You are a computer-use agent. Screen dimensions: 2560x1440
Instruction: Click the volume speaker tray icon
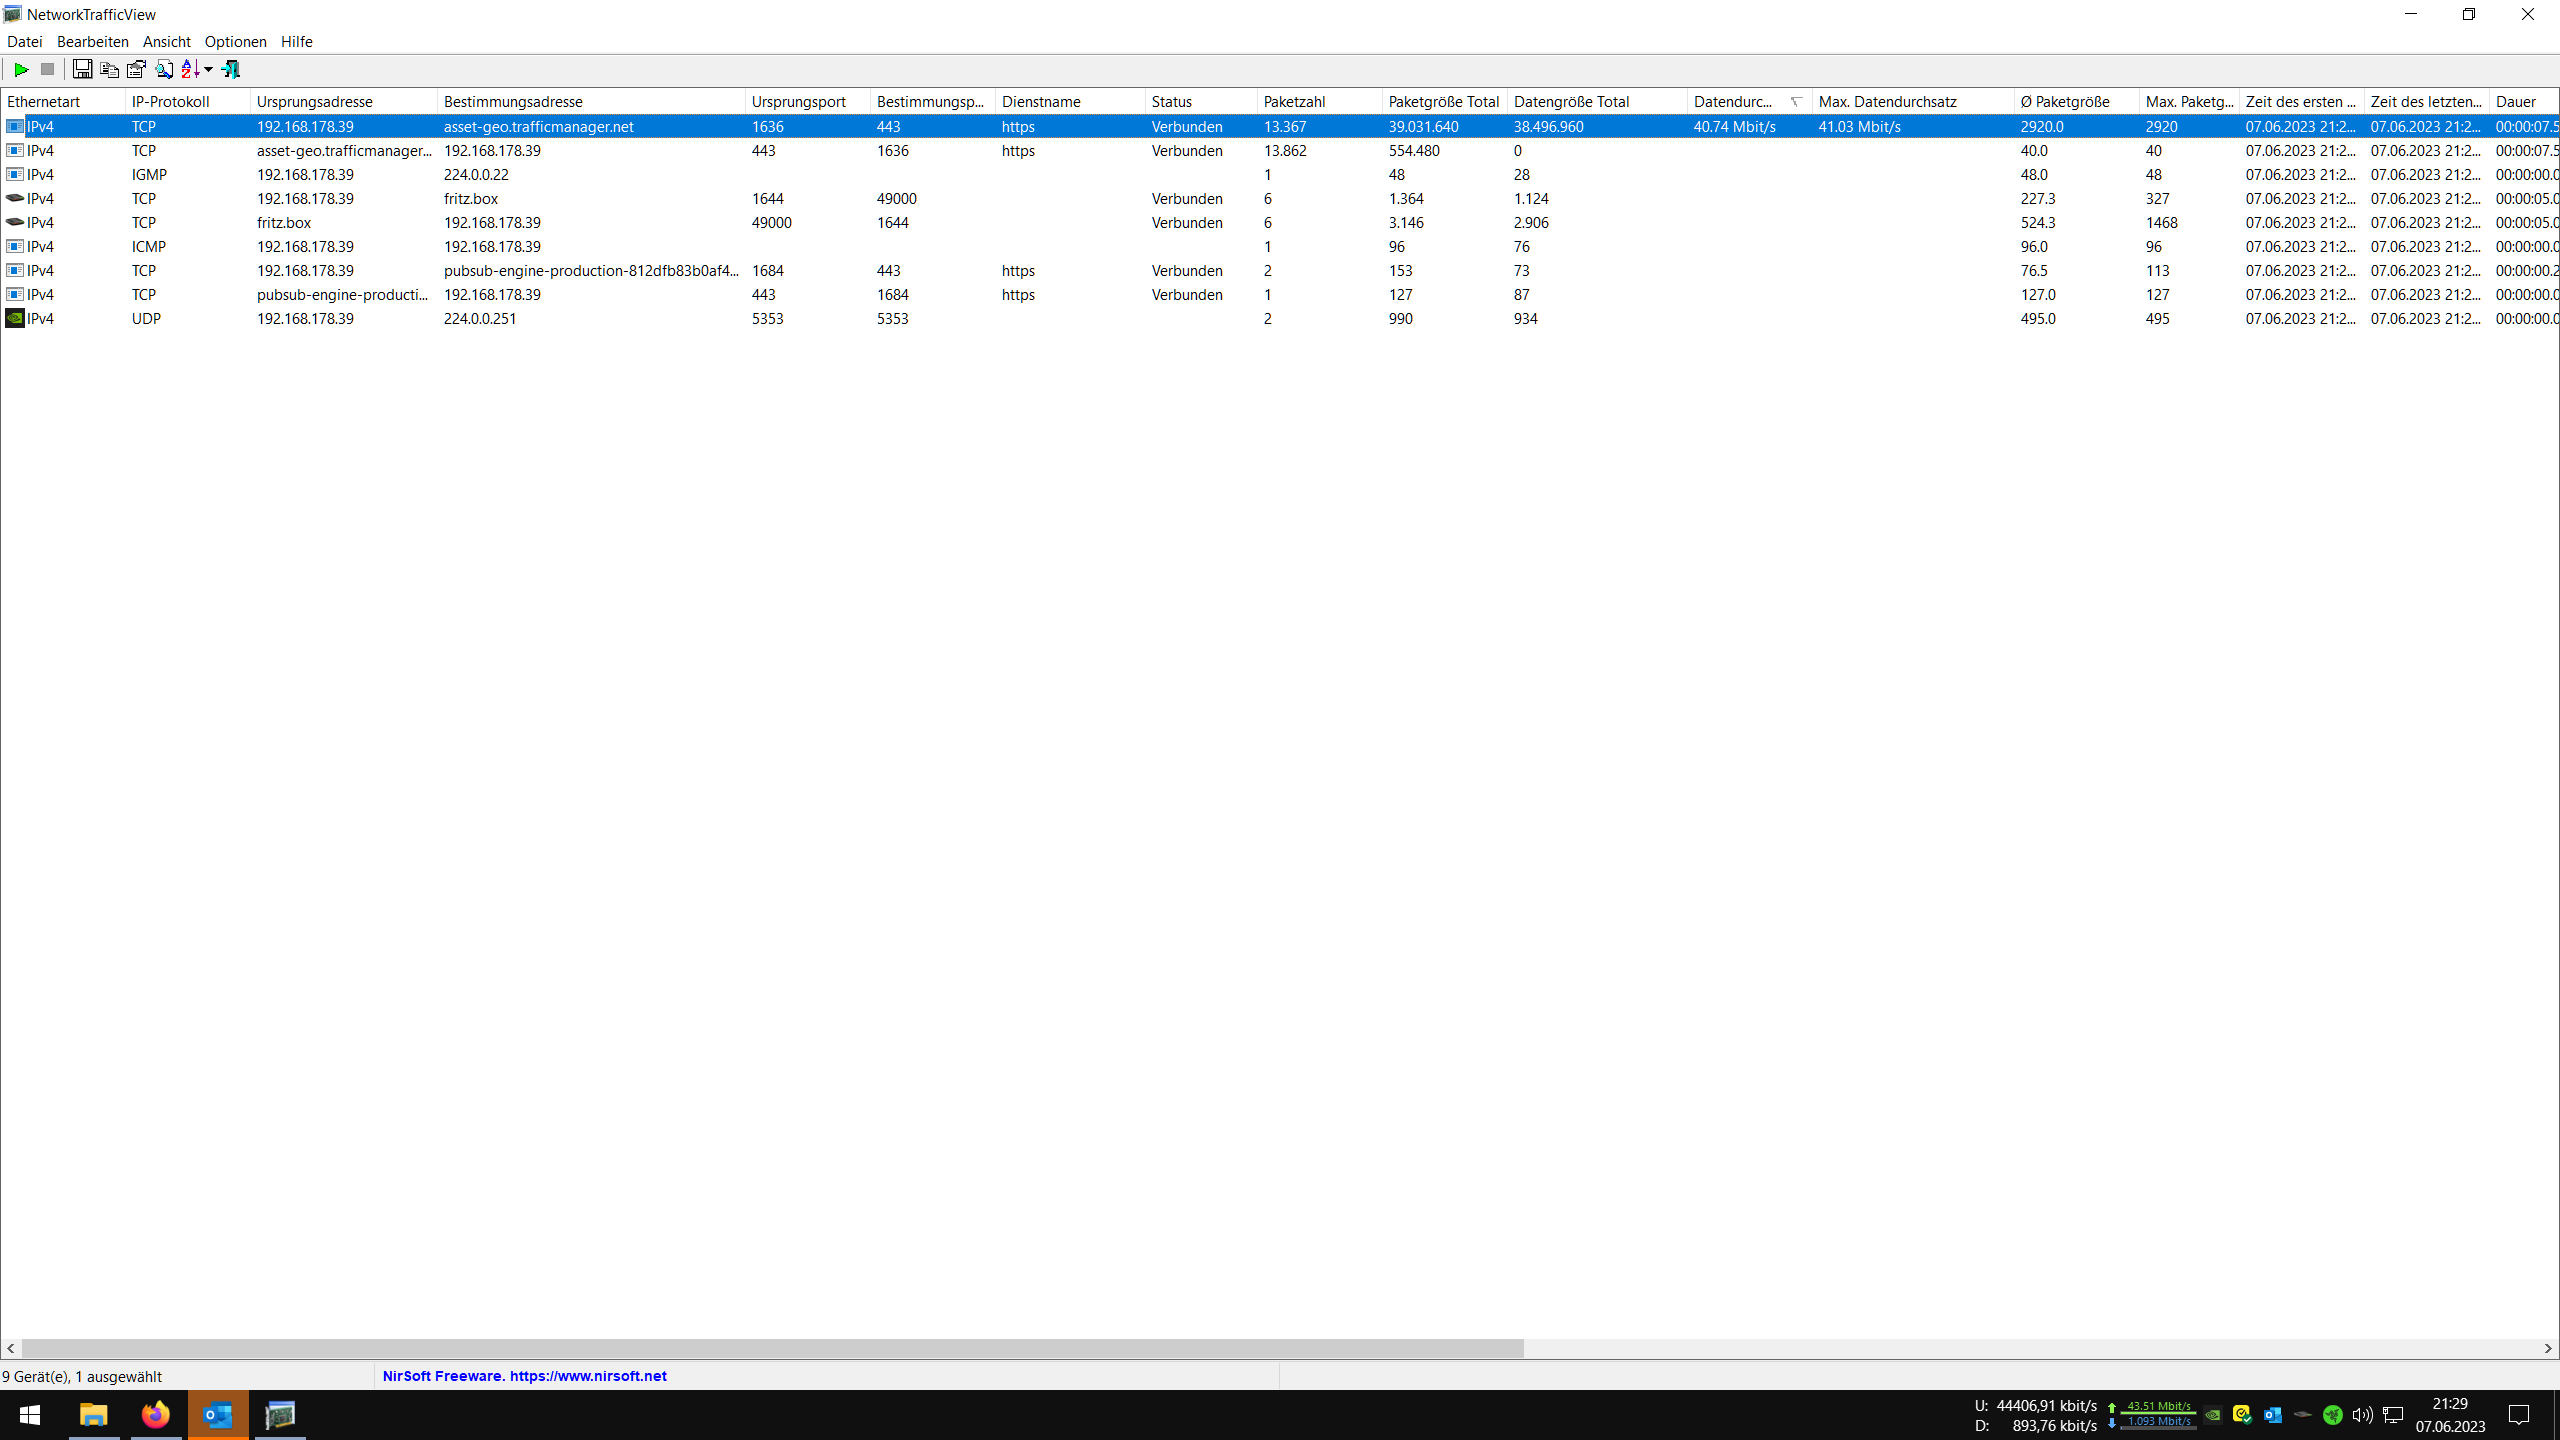pyautogui.click(x=2362, y=1414)
